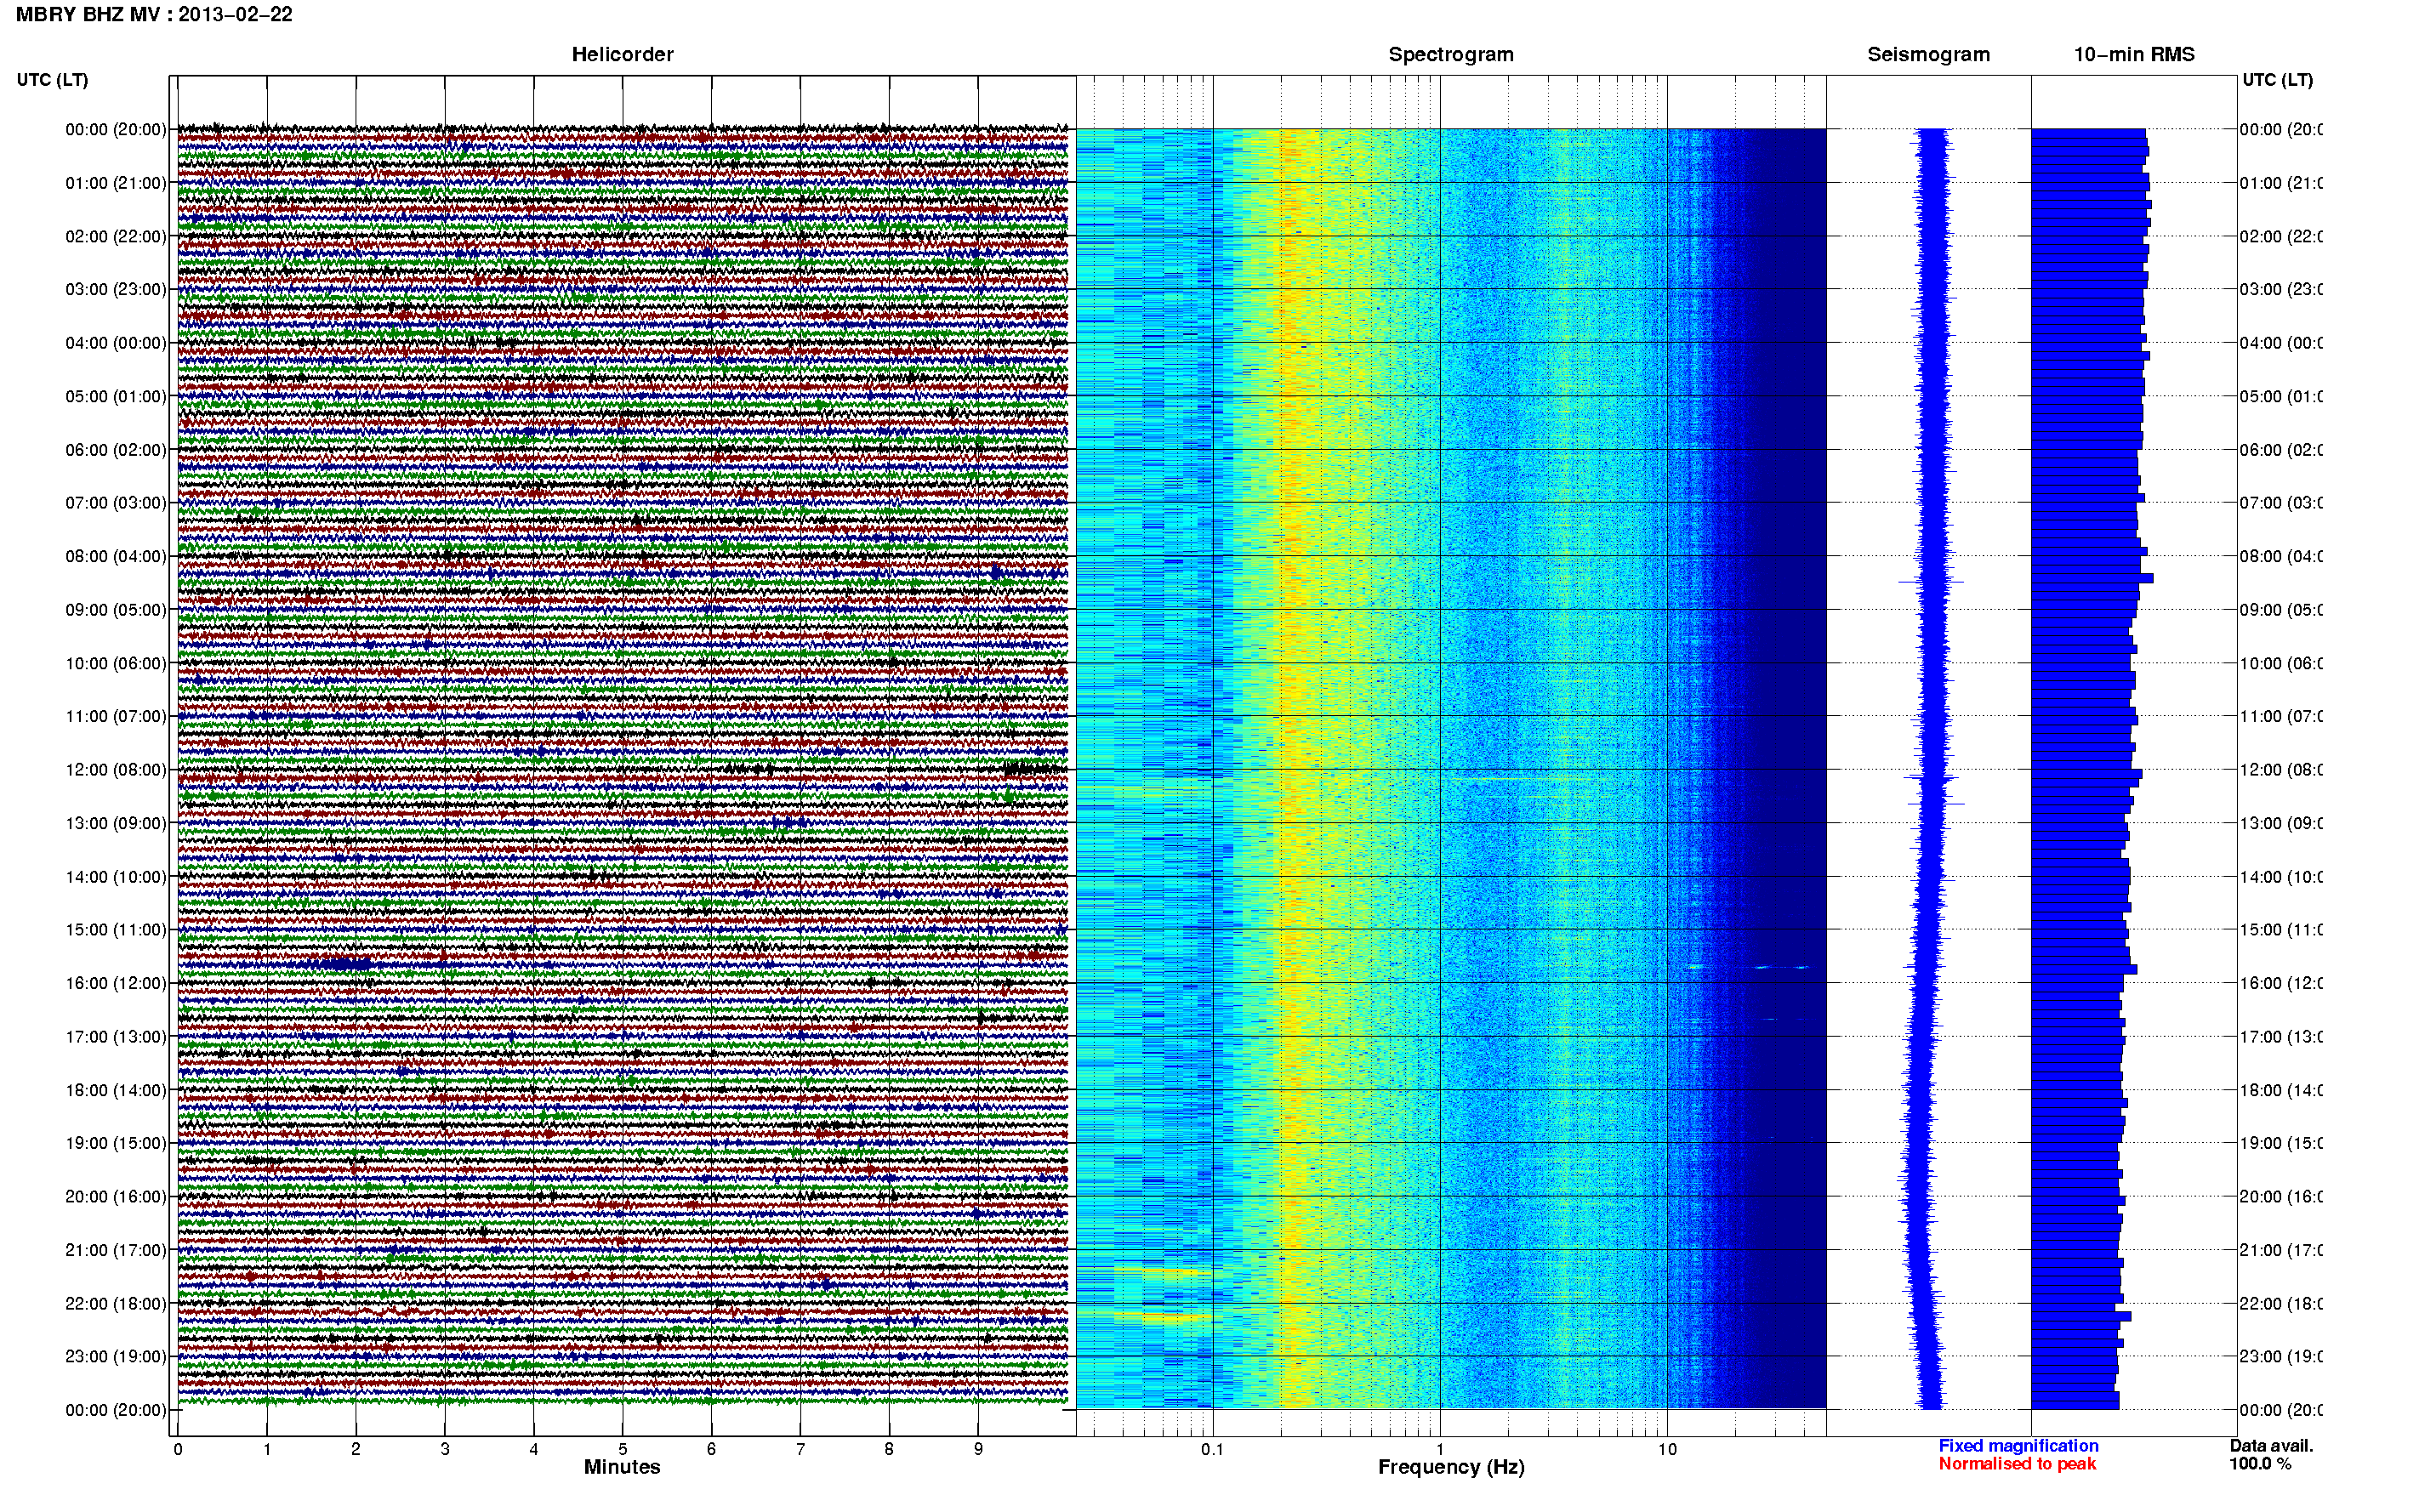2419x1512 pixels.
Task: Click minute tick '0' on Helicorder axis
Action: [x=177, y=1449]
